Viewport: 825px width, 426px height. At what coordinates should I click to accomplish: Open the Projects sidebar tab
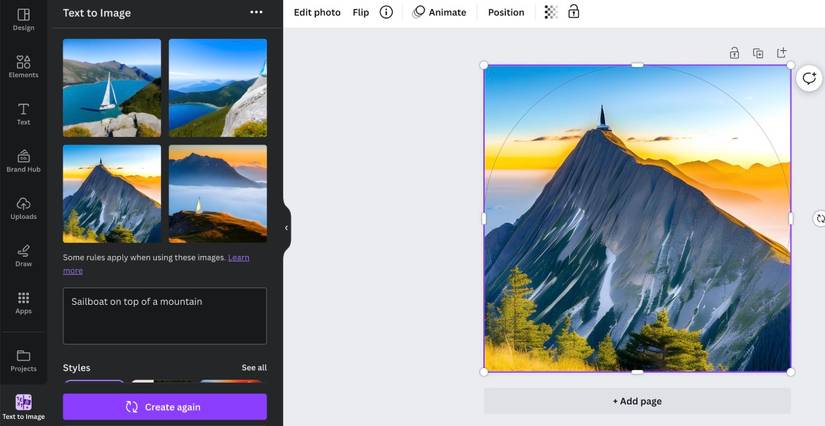point(23,361)
